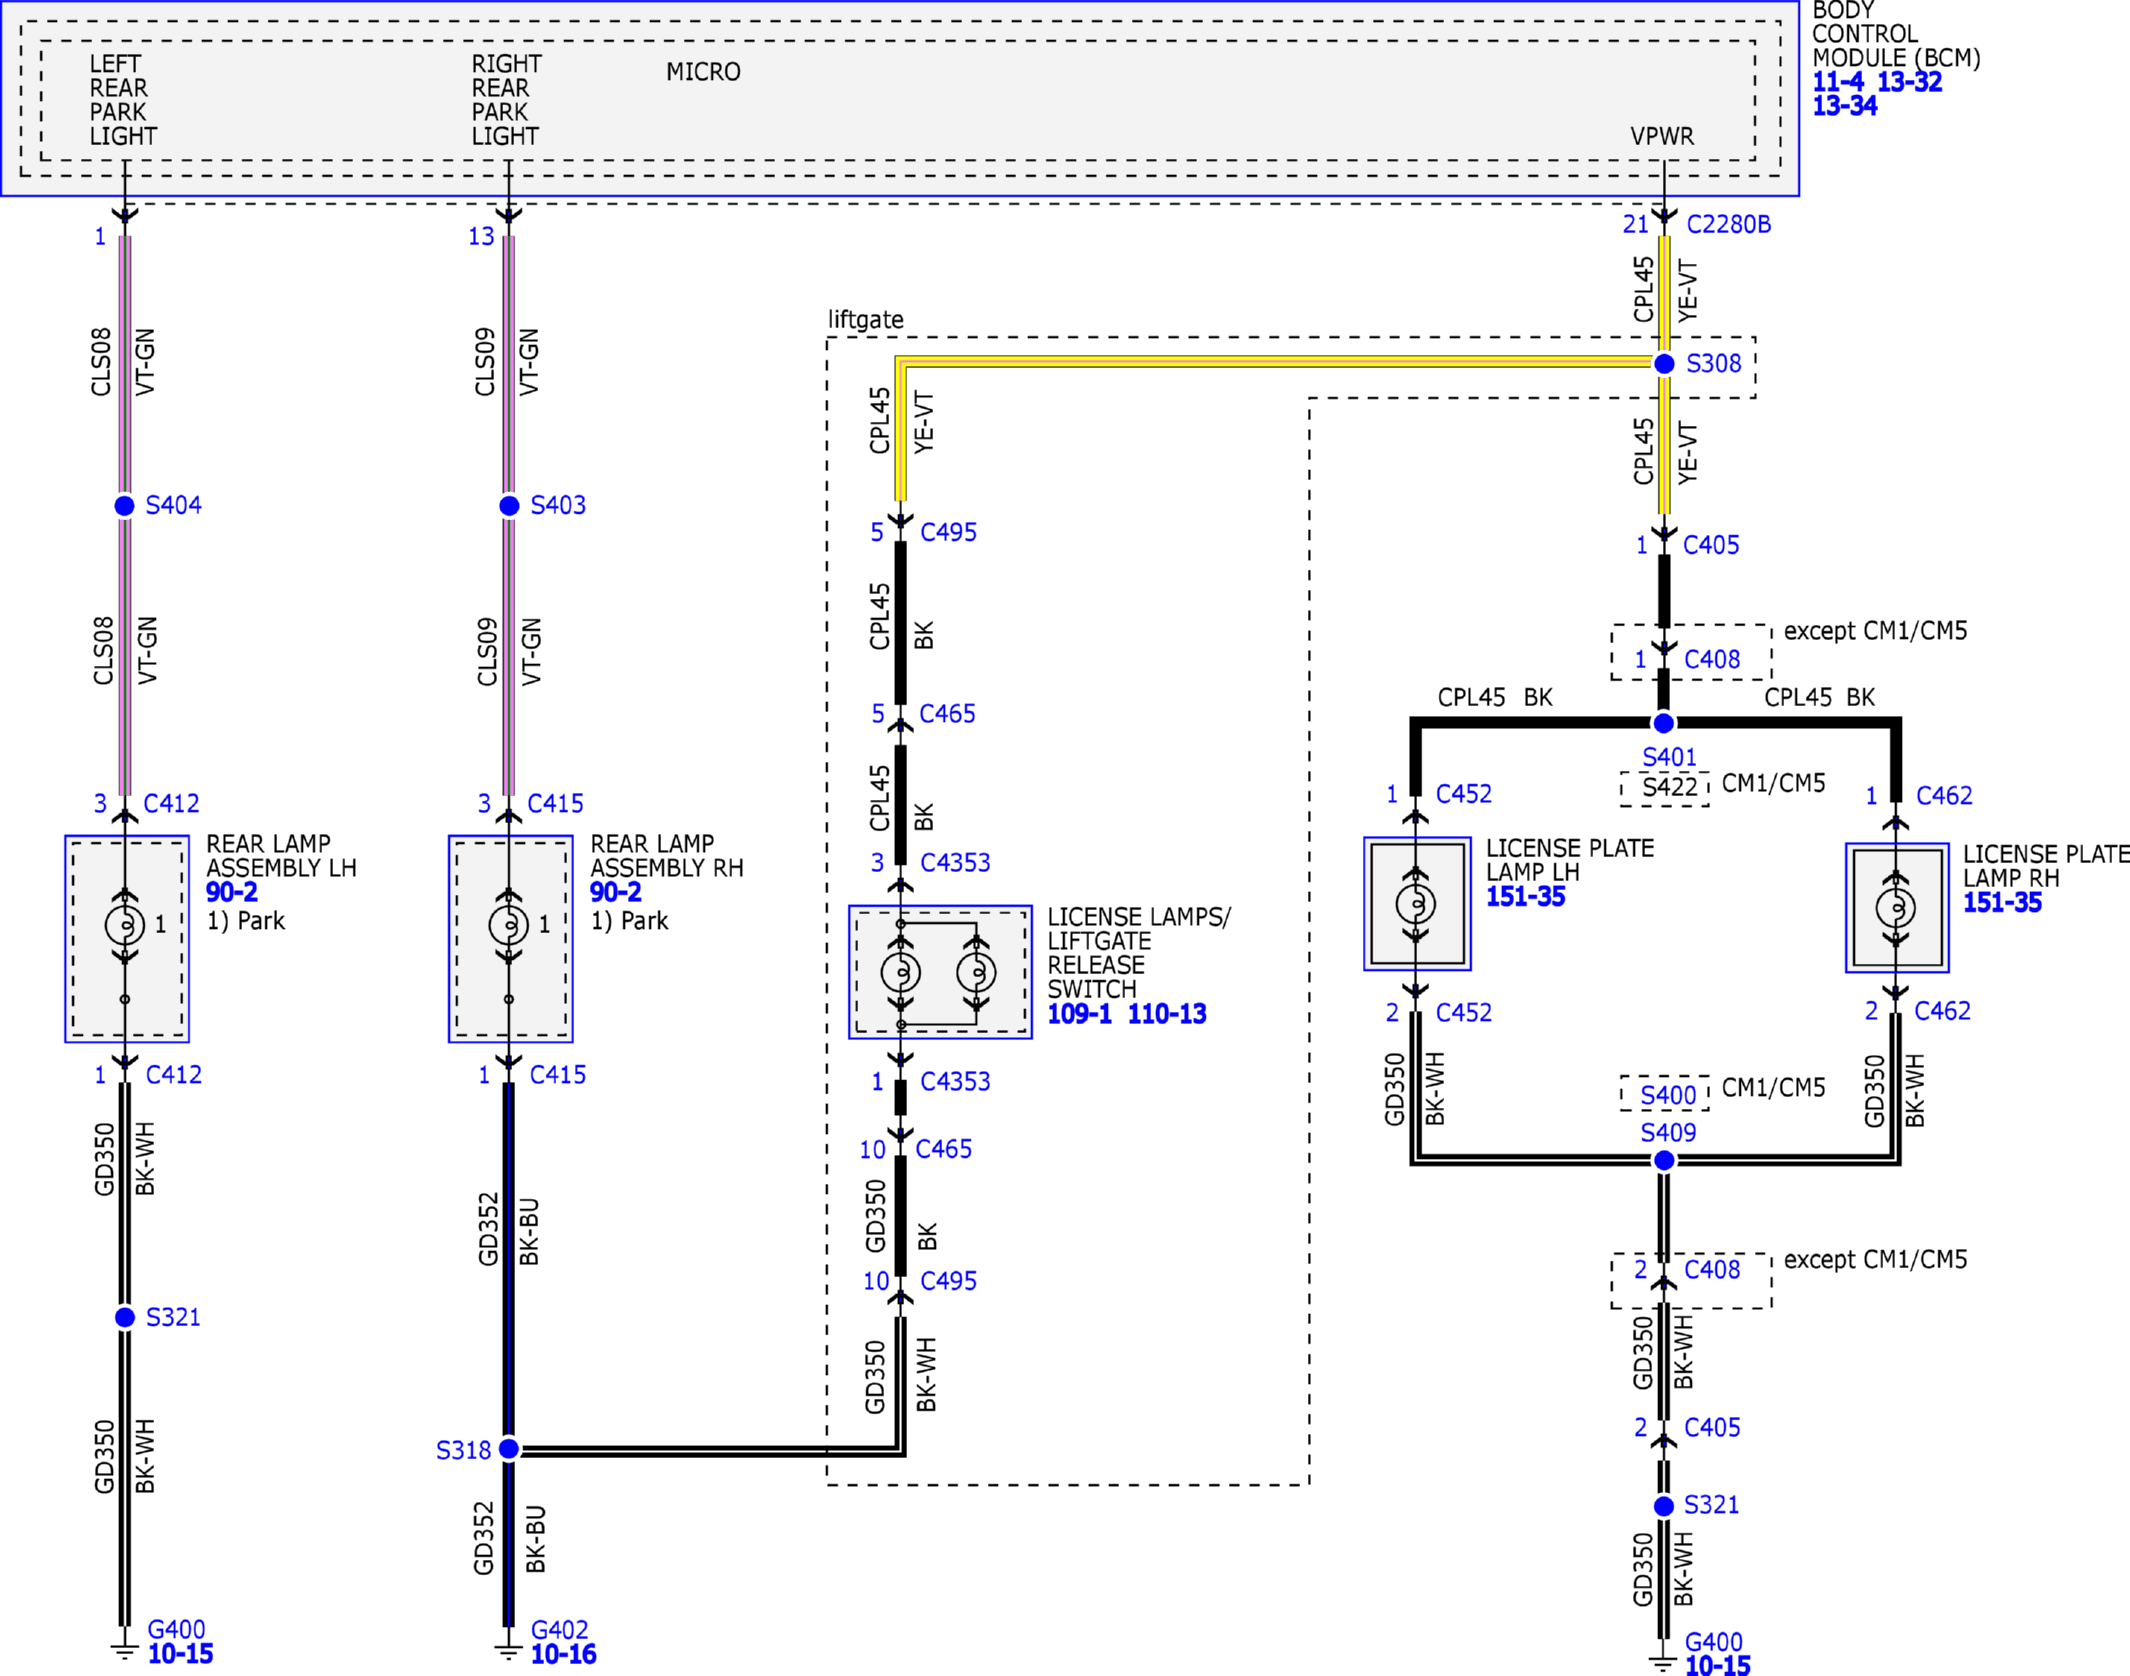The image size is (2130, 1676).
Task: Open the 110-13 reference link
Action: 1167,1014
